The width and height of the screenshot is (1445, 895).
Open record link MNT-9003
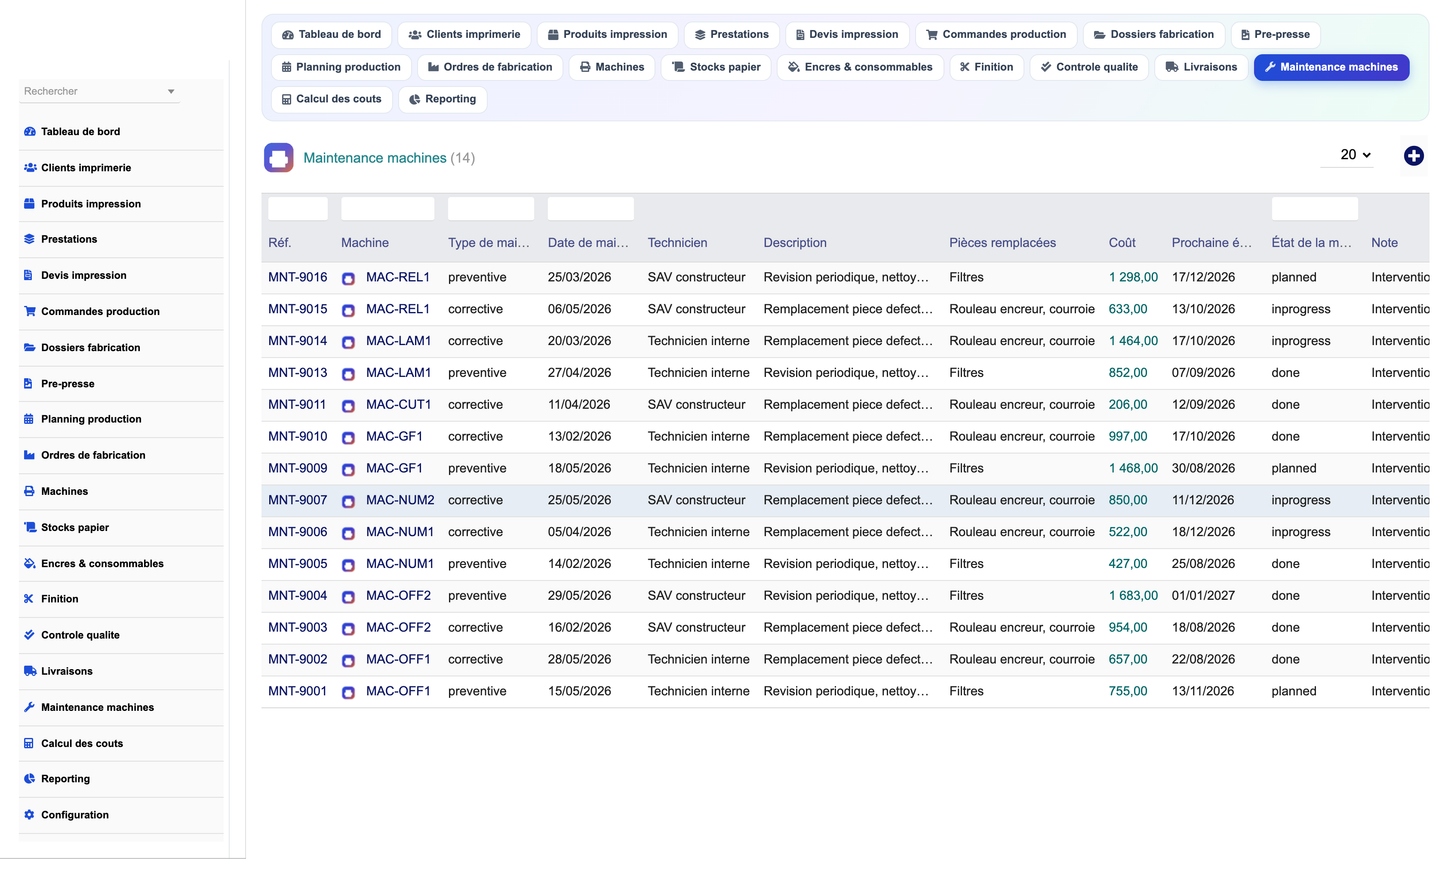[x=298, y=628]
